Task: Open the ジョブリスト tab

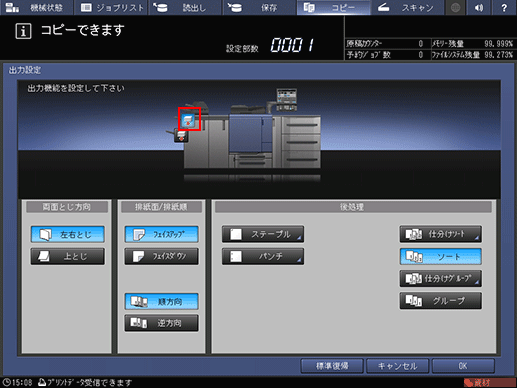Action: [x=112, y=8]
